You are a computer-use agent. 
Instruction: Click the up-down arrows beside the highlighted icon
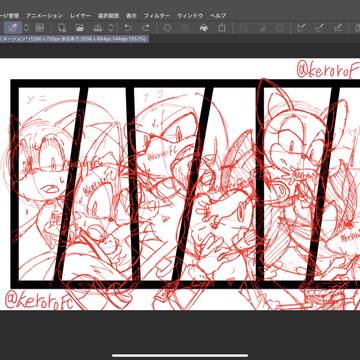tap(27, 28)
